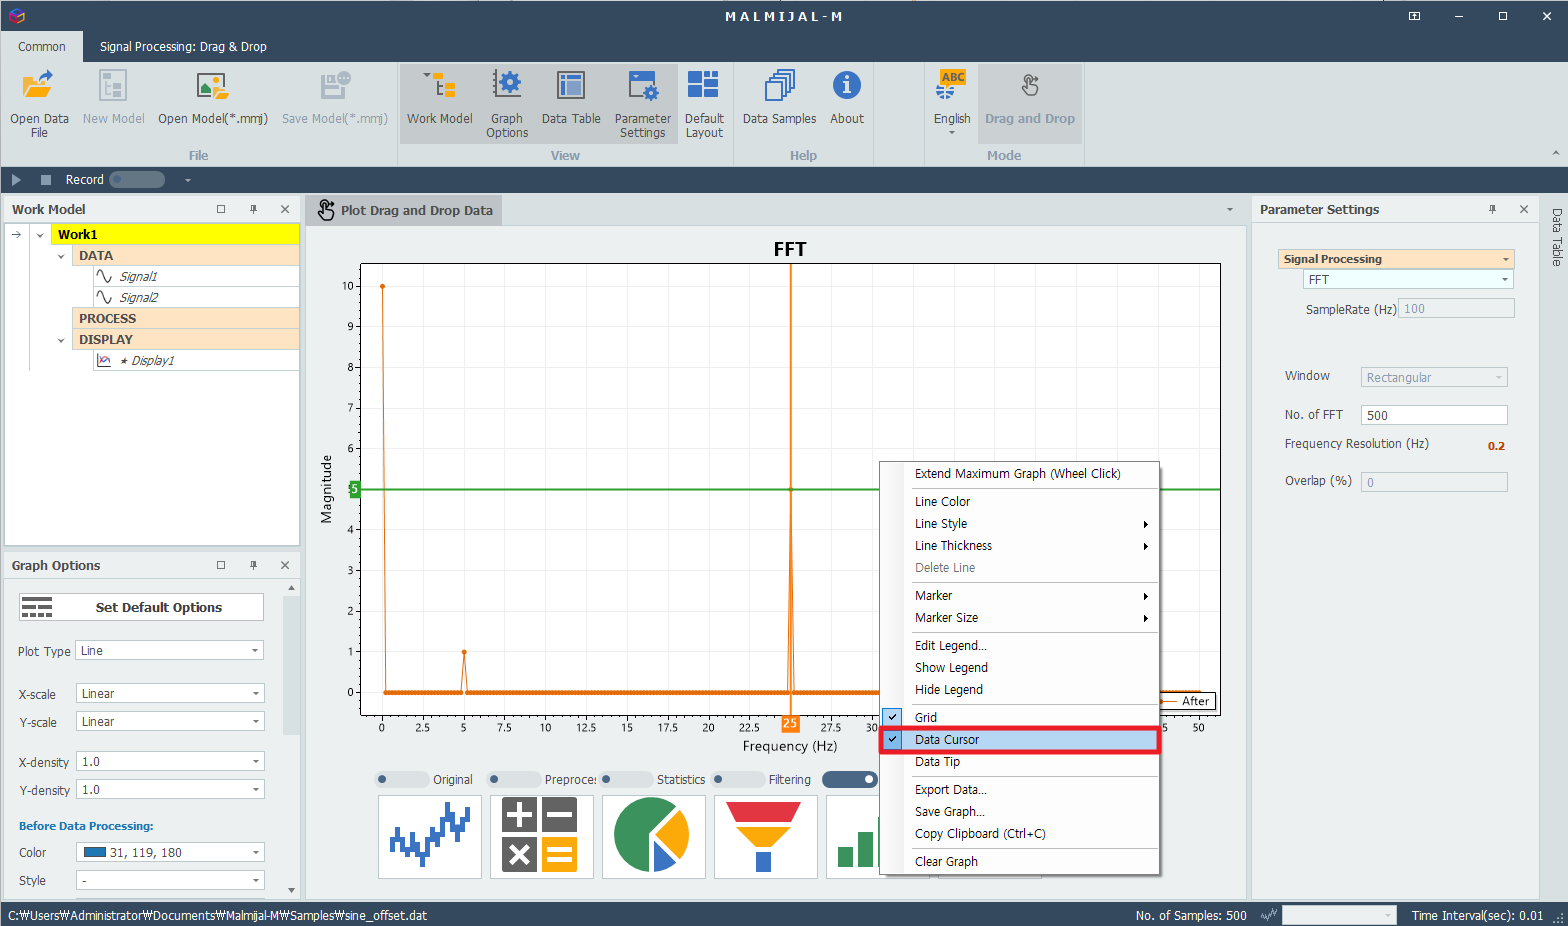
Task: Select Display1 in the Work Model tree
Action: (x=152, y=361)
